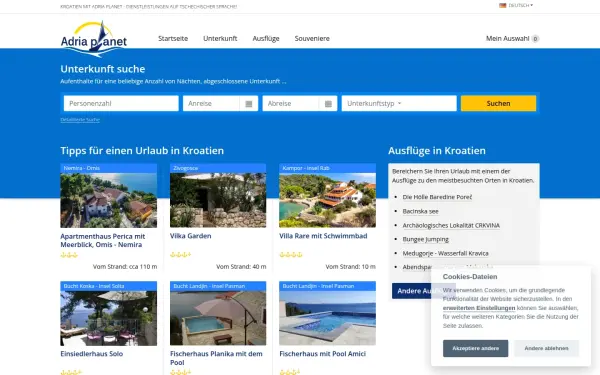This screenshot has height=375, width=600.
Task: Open the Villa Rare photo in Kampor
Action: (x=328, y=200)
